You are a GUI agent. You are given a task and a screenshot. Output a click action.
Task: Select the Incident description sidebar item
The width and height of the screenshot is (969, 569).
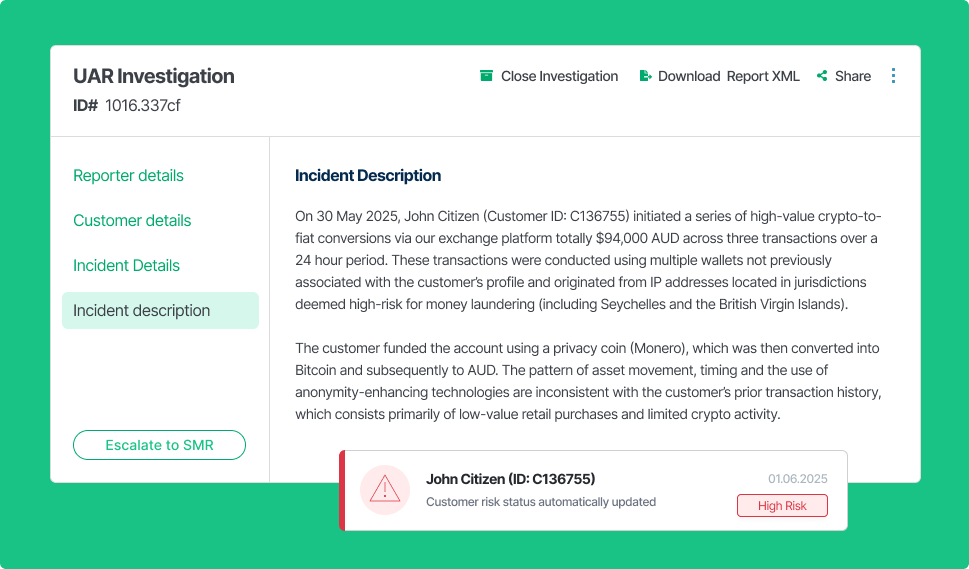[160, 310]
